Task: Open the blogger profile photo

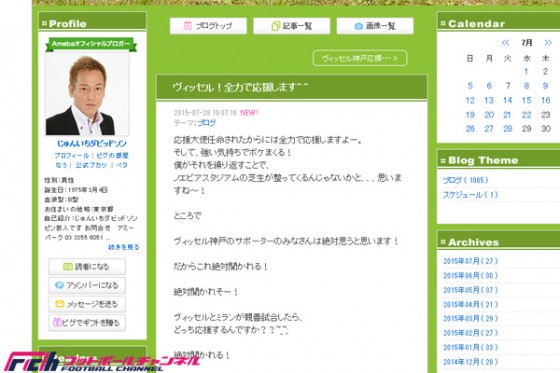Action: [x=87, y=94]
